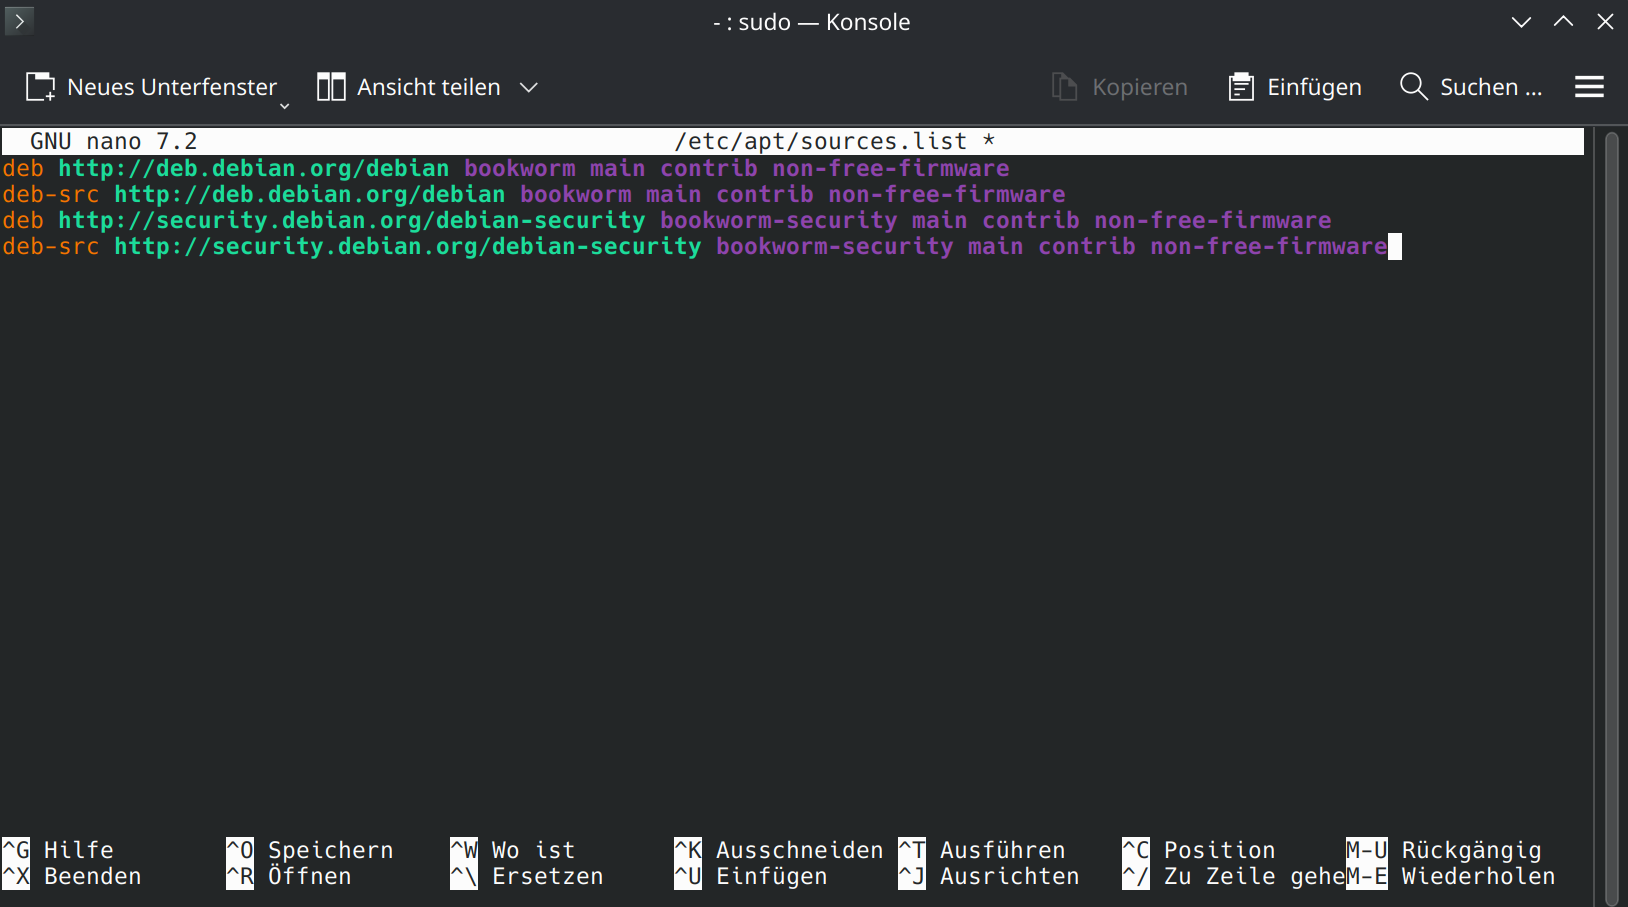
Task: Click the Neues Unterfenster tab icon
Action: 40,87
